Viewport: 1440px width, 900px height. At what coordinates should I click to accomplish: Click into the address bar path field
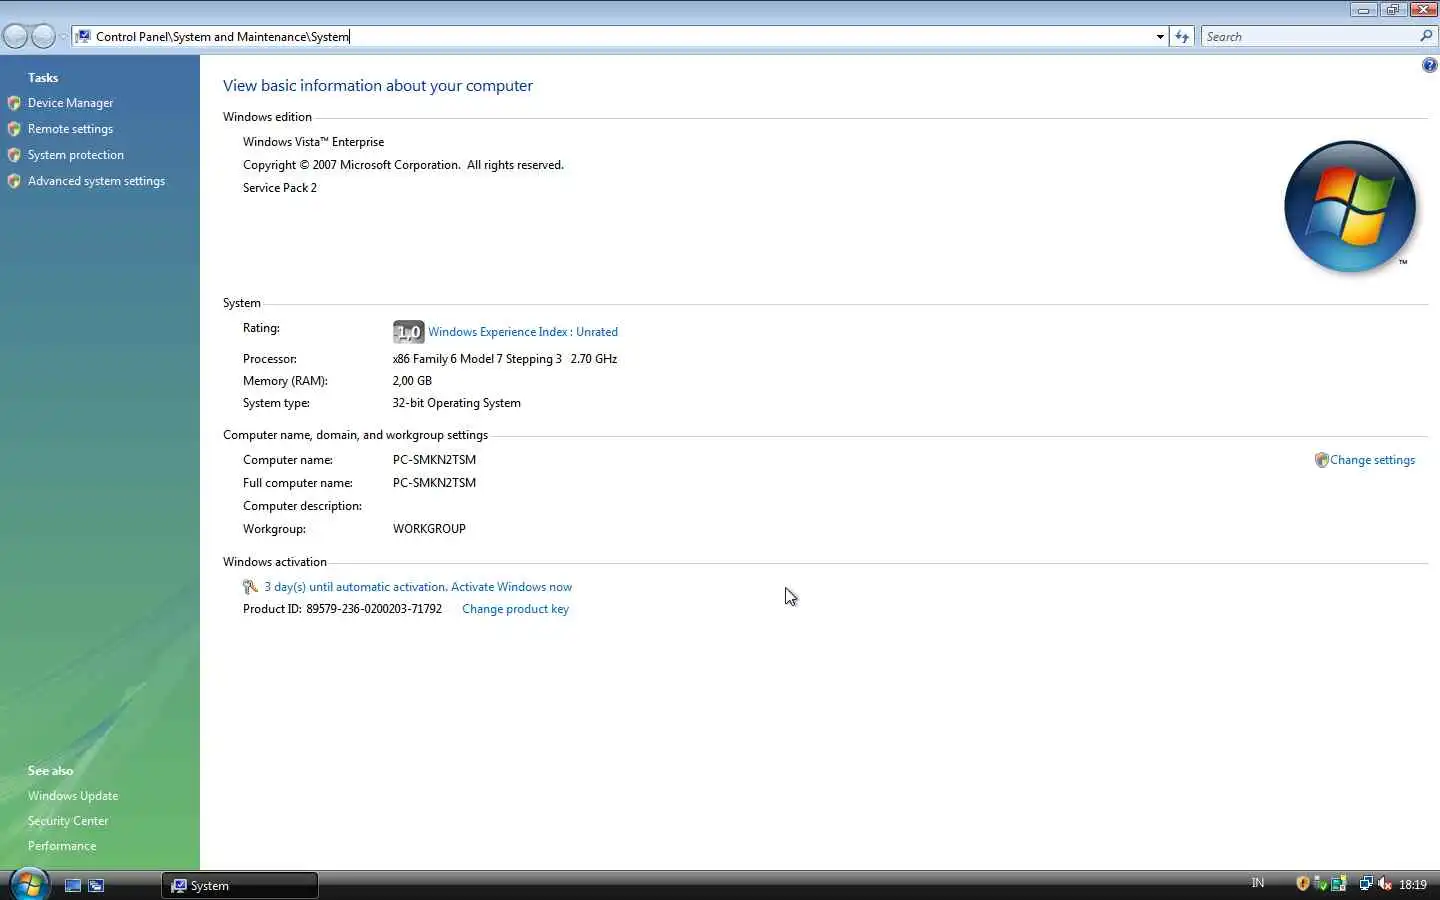[x=620, y=37]
